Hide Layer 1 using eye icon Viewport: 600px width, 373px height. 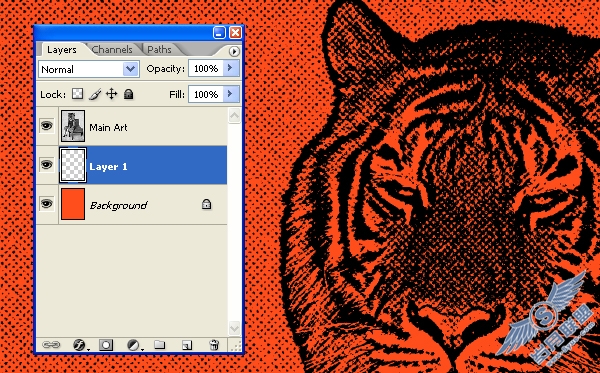point(47,165)
